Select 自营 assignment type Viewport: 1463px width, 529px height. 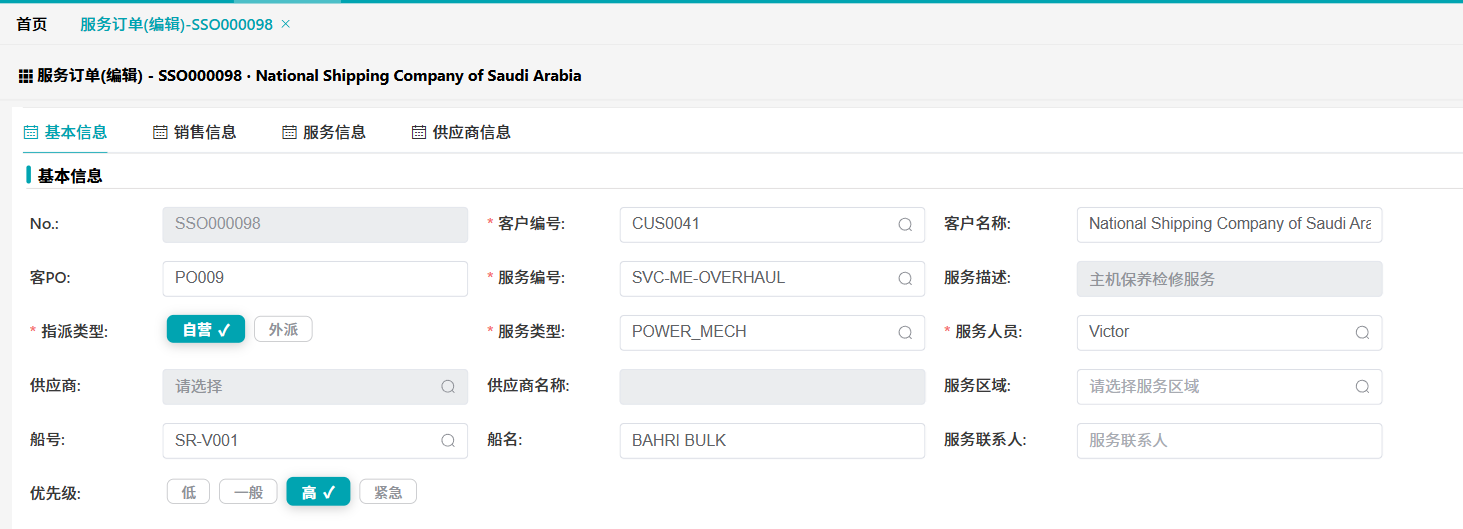[x=205, y=330]
